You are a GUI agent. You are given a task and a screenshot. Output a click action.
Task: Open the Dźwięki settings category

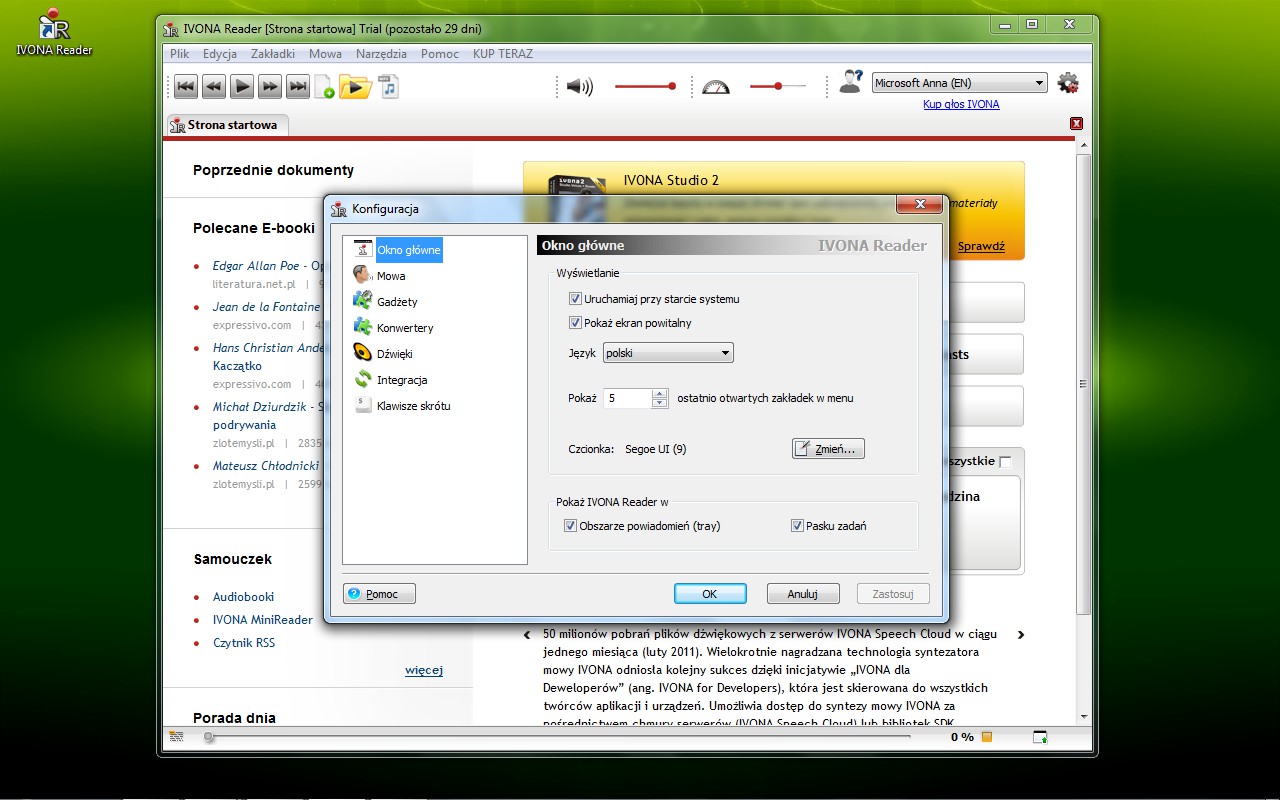394,354
